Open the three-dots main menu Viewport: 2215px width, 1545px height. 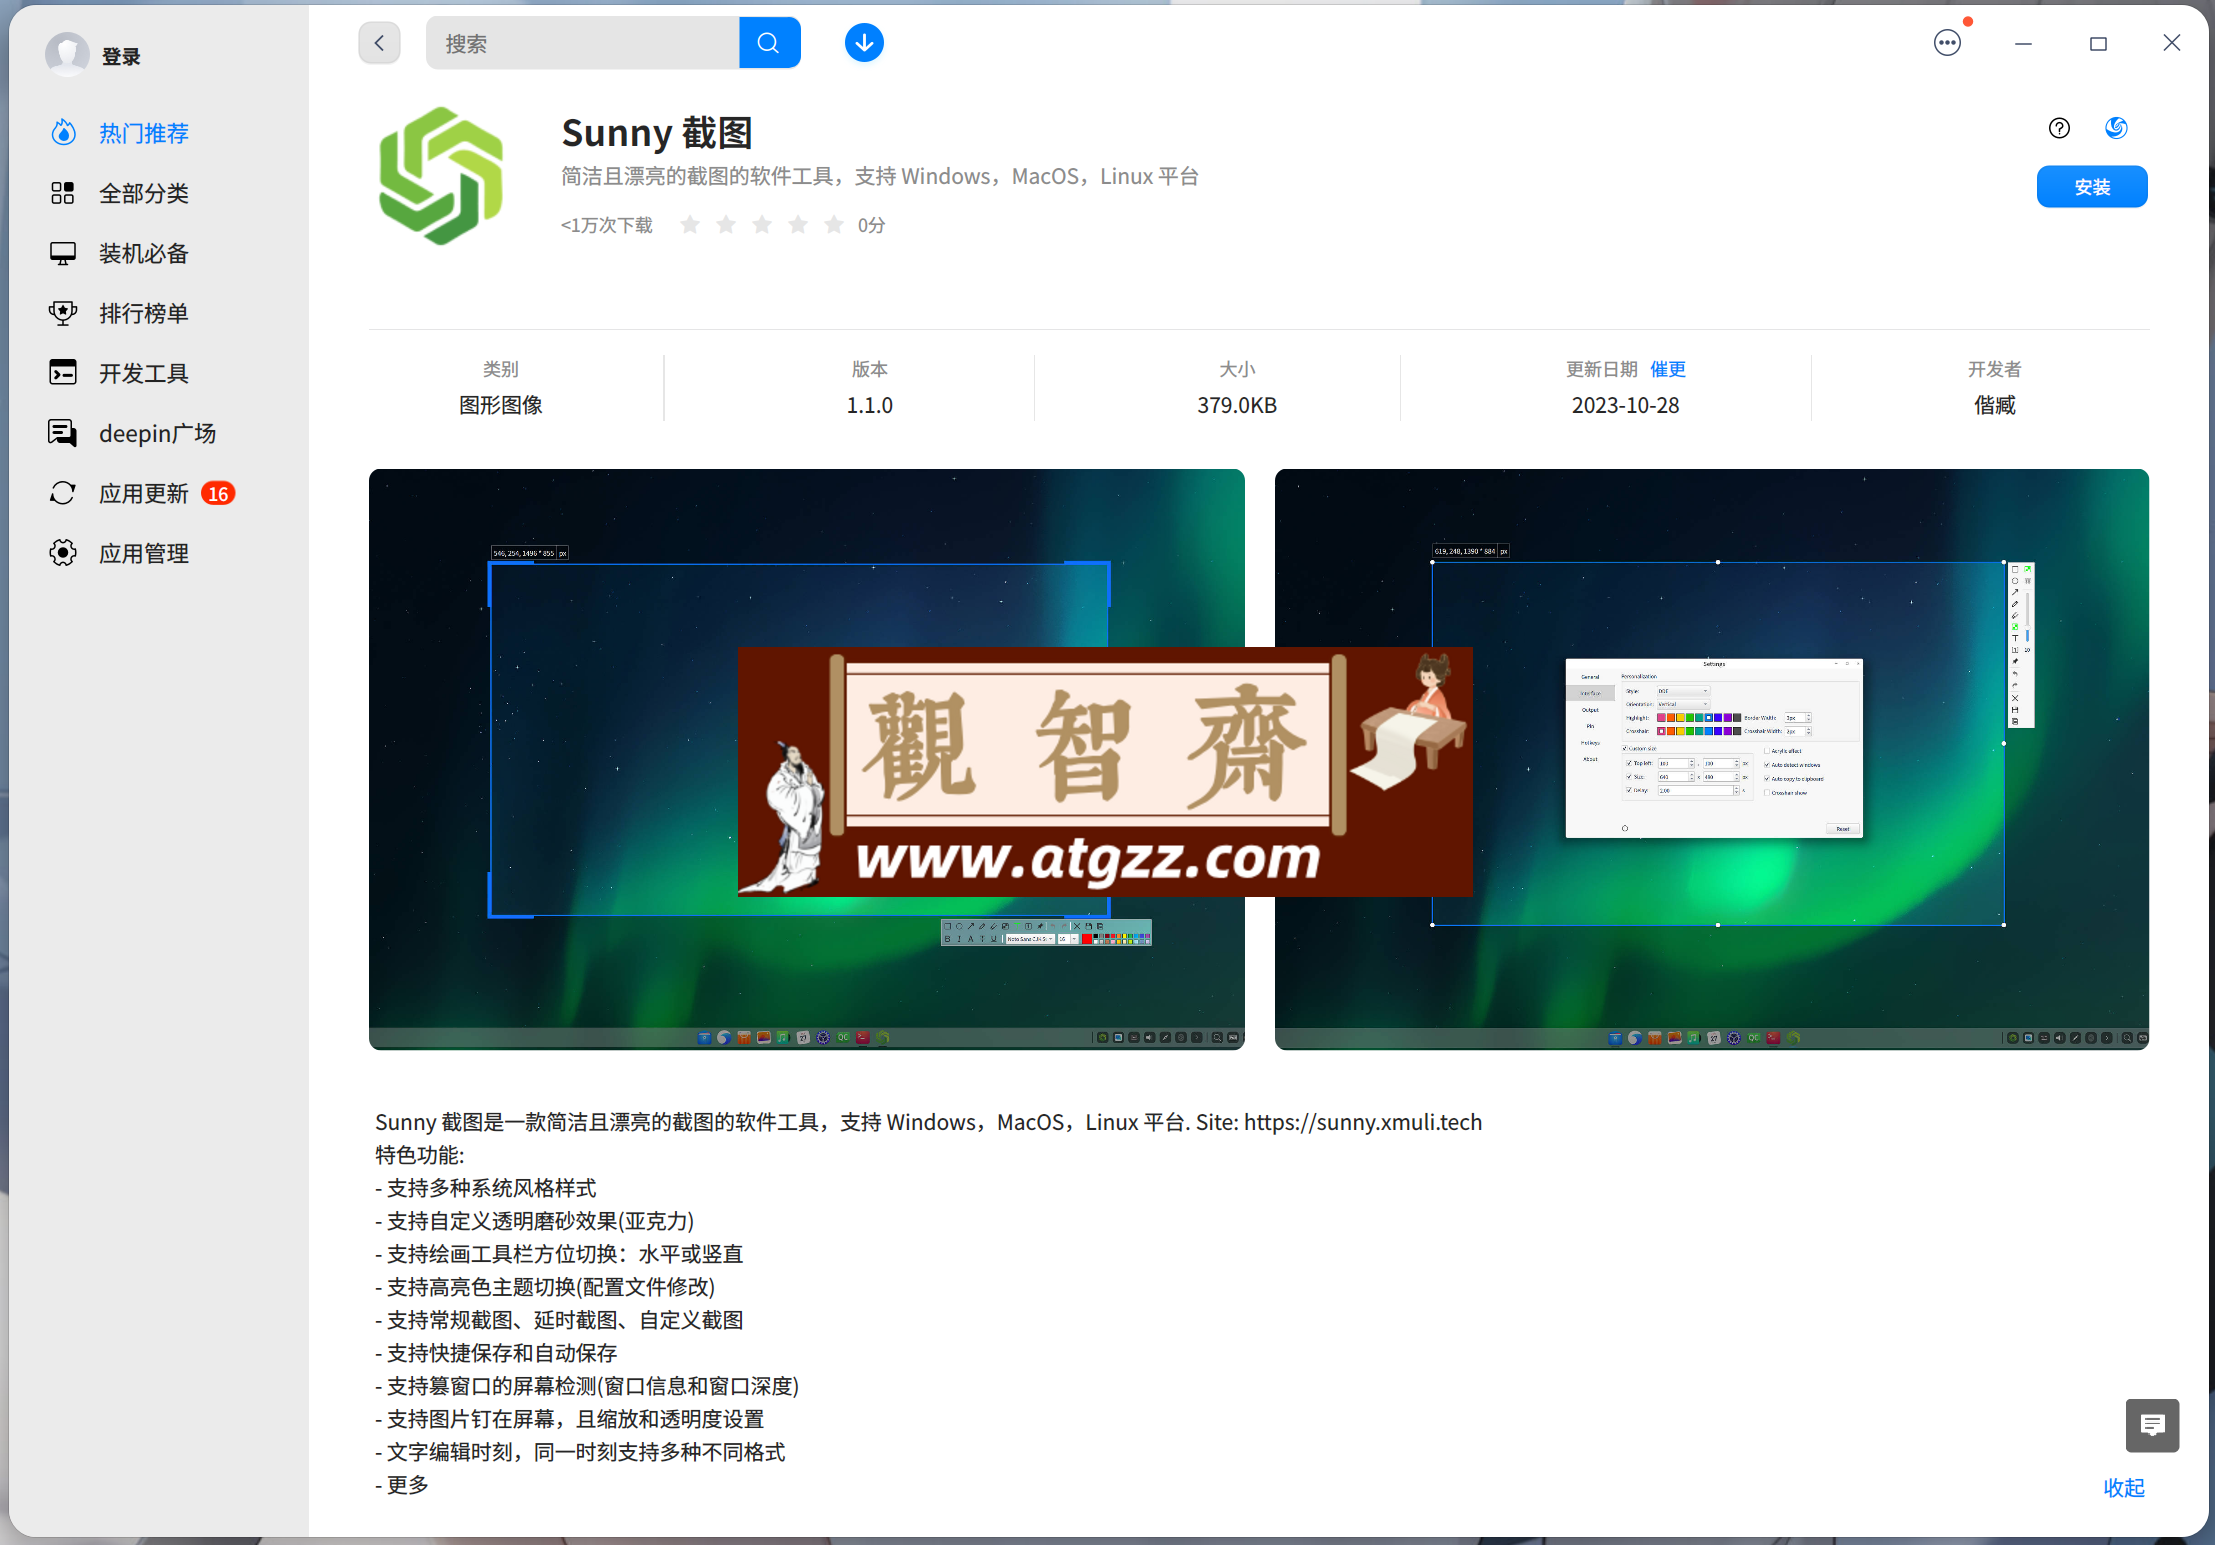click(1947, 43)
